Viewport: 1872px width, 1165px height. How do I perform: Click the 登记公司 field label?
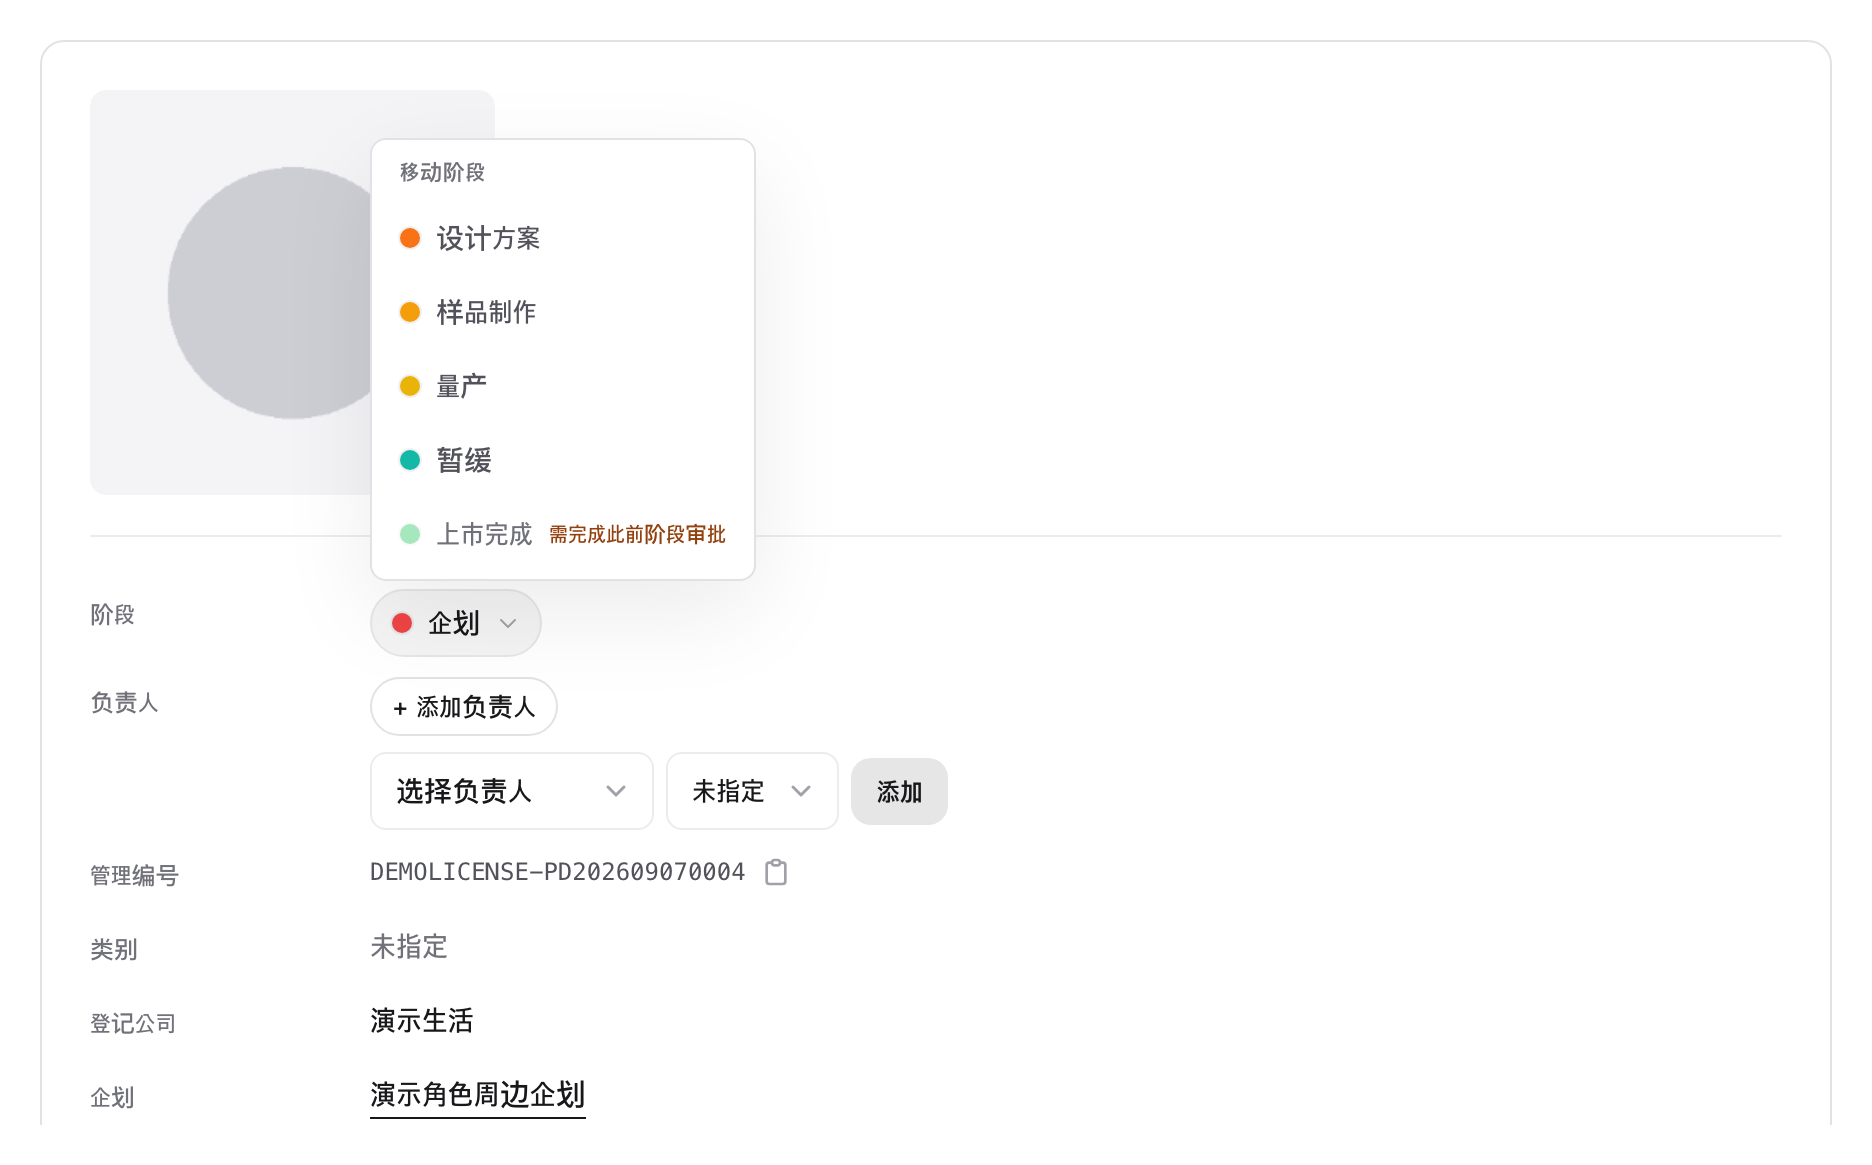tap(133, 1024)
